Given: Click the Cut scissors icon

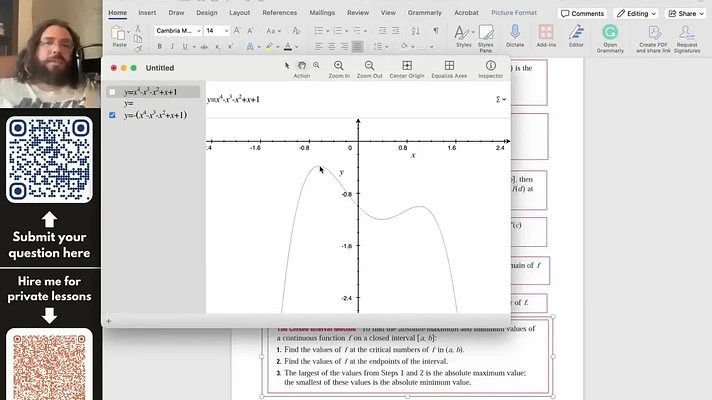Looking at the screenshot, I should 138,29.
